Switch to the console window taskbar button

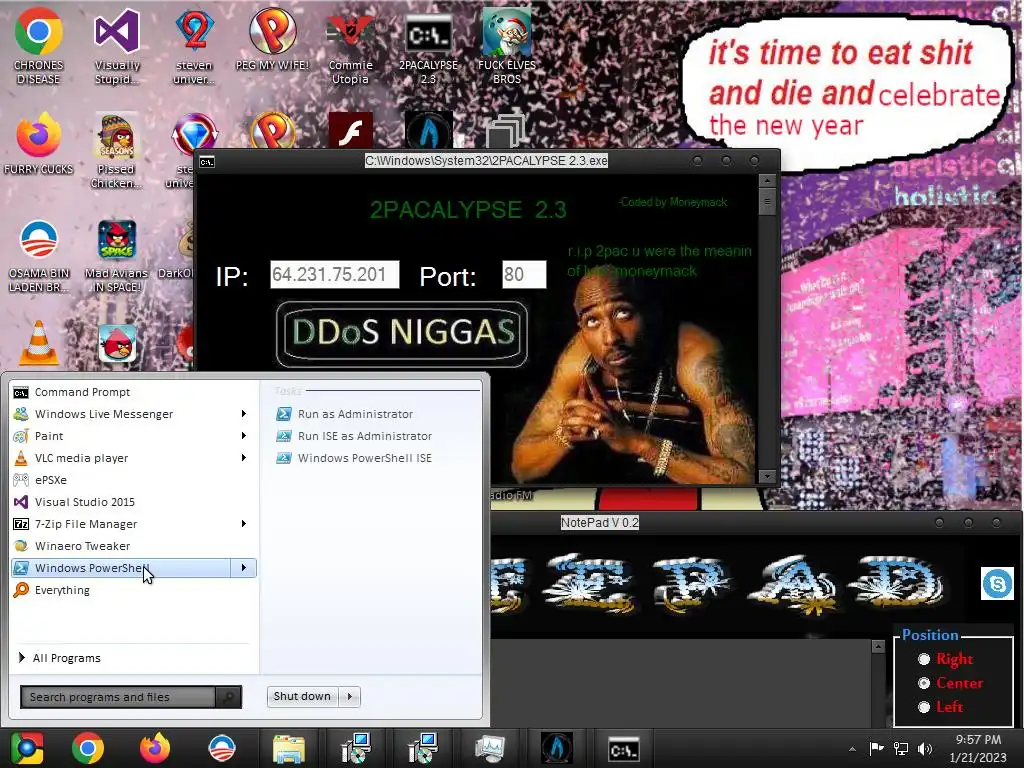624,749
